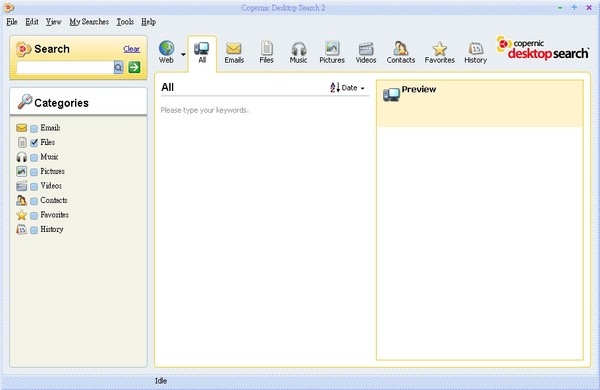Click the Copernic flower icon in Search header
Image resolution: width=600 pixels, height=390 pixels.
pos(23,49)
